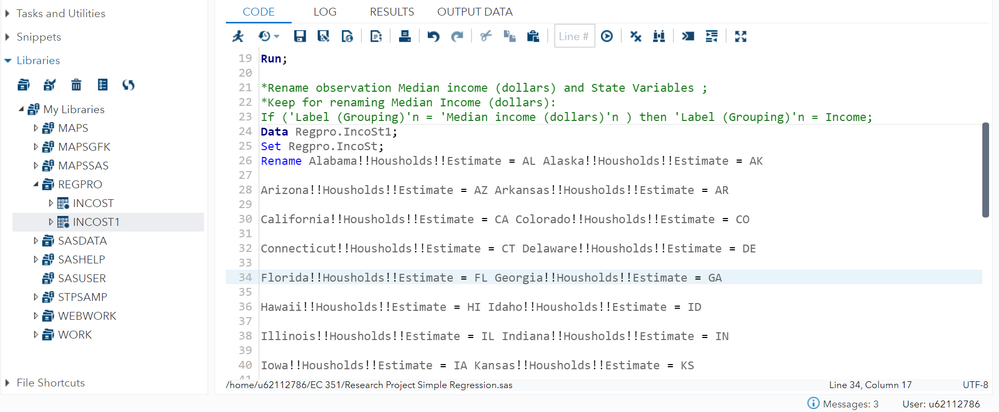Screen dimensions: 999x412
Task: Refresh the libraries list
Action: (x=129, y=85)
